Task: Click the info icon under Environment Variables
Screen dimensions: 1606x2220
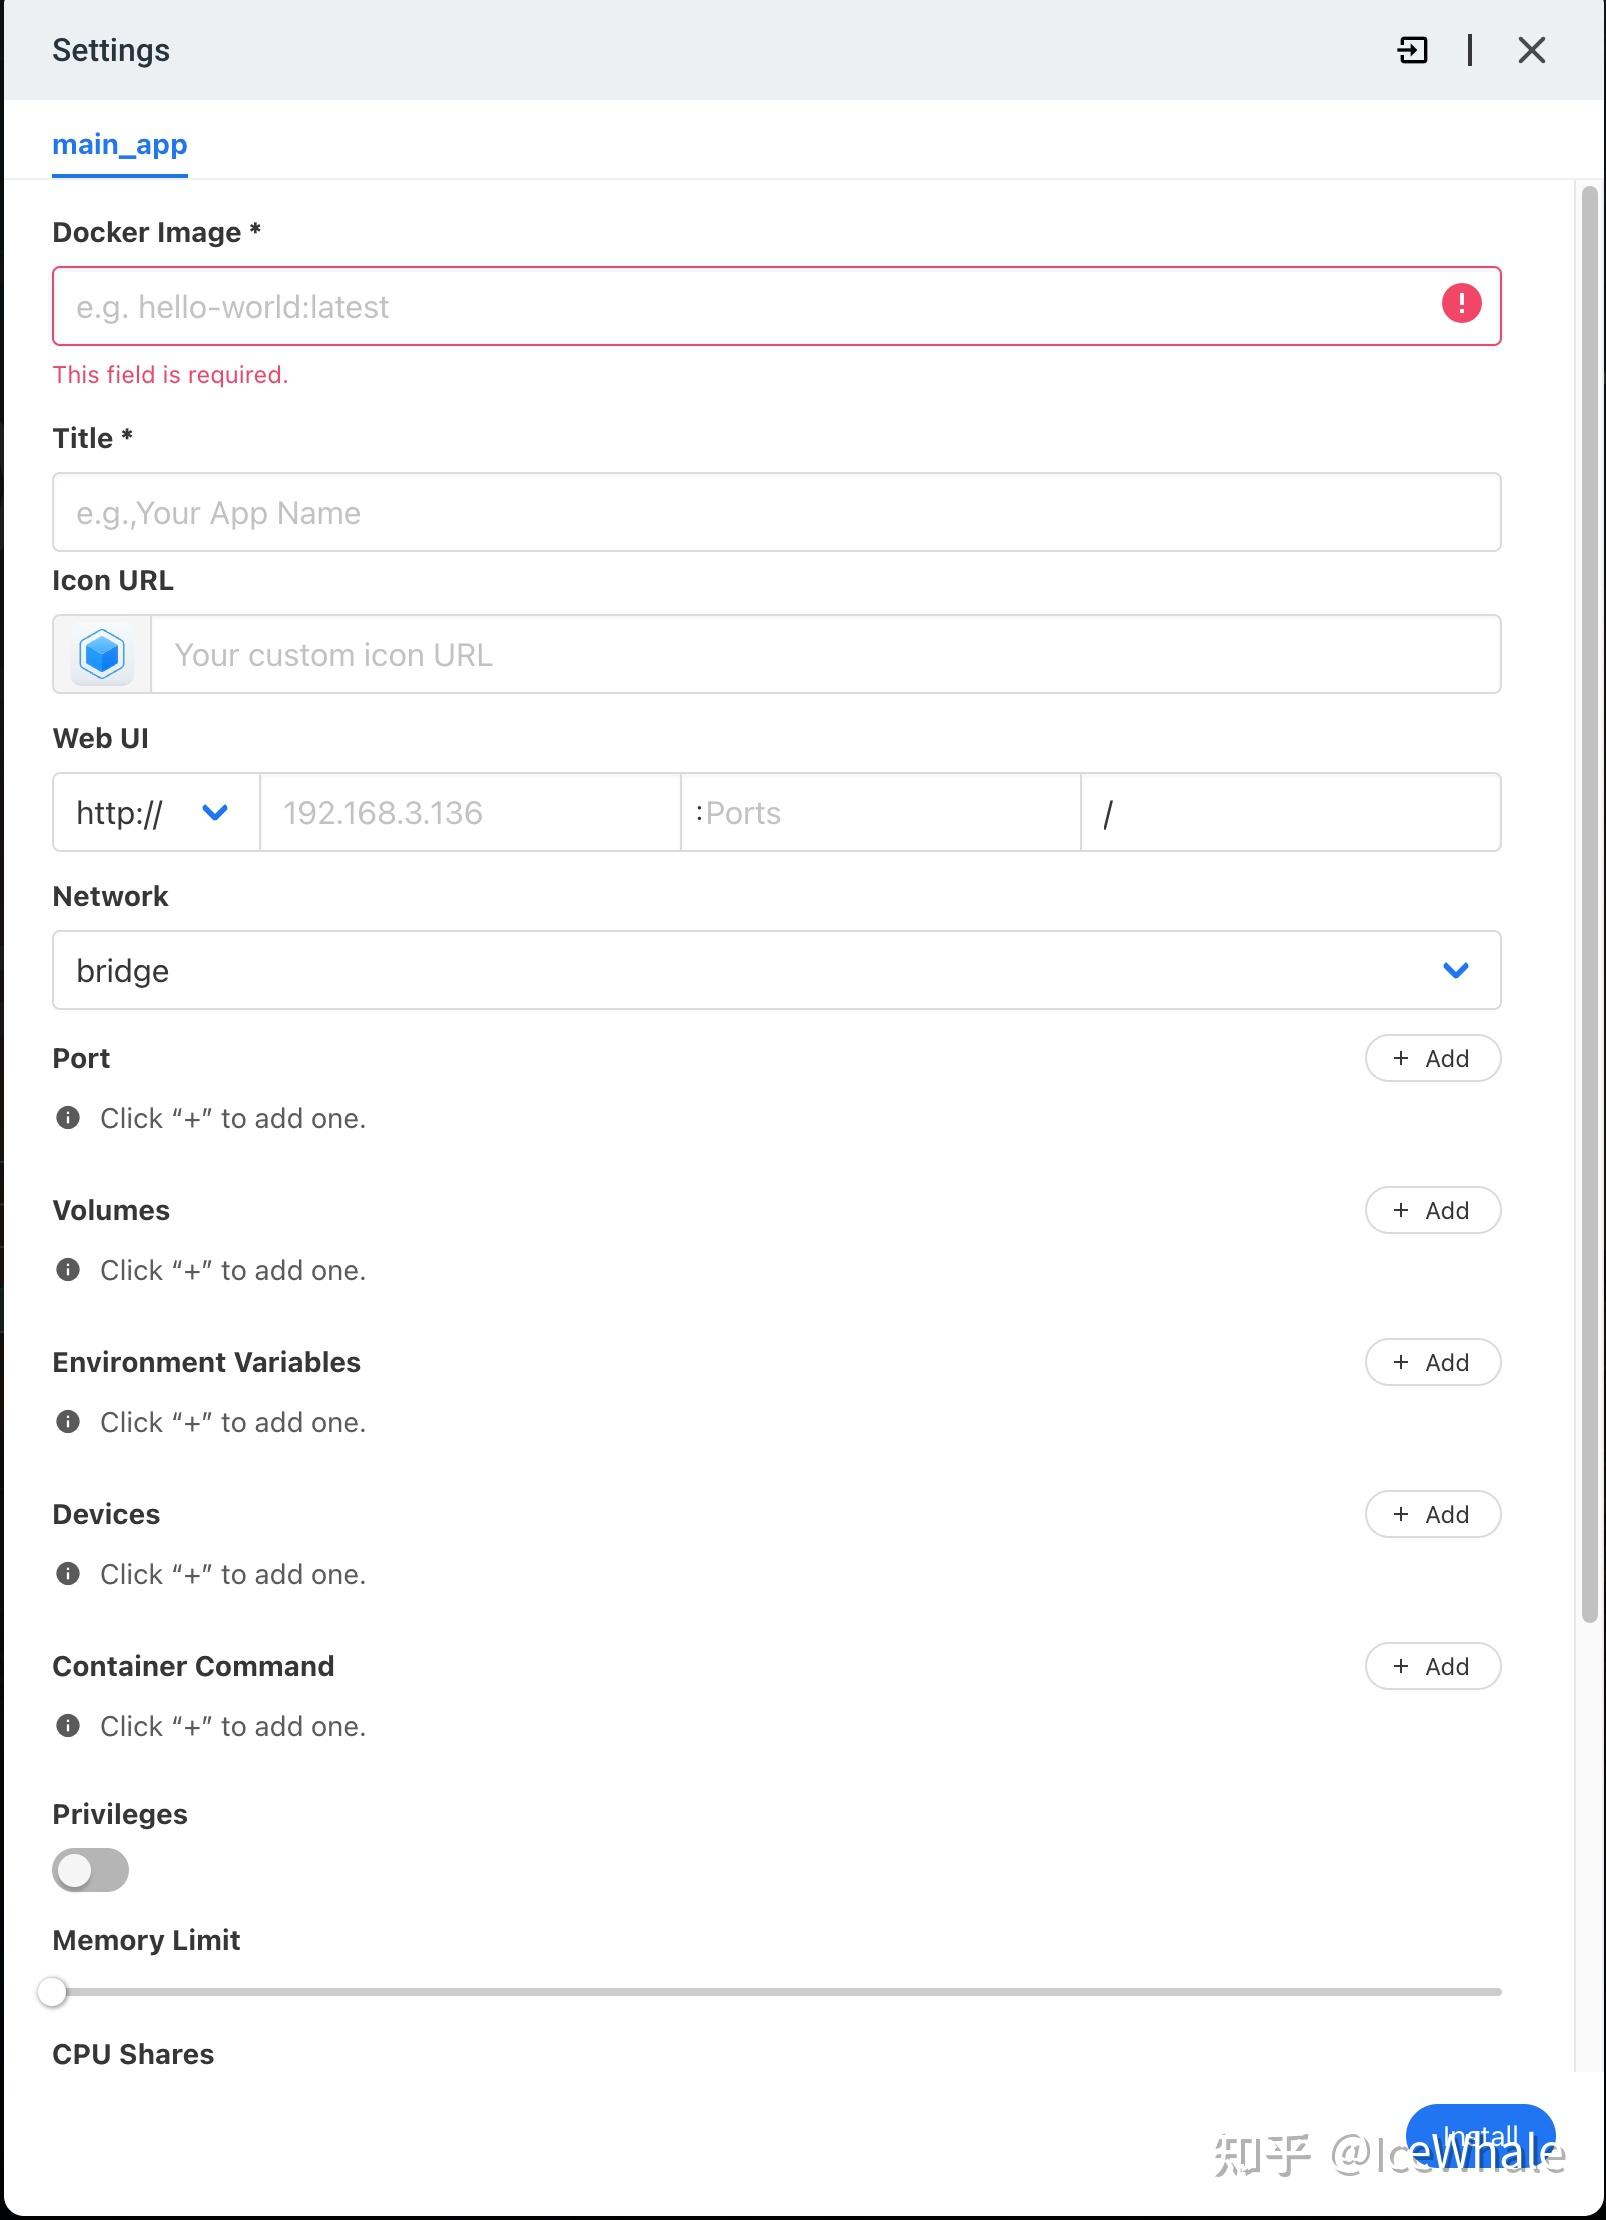Action: (67, 1422)
